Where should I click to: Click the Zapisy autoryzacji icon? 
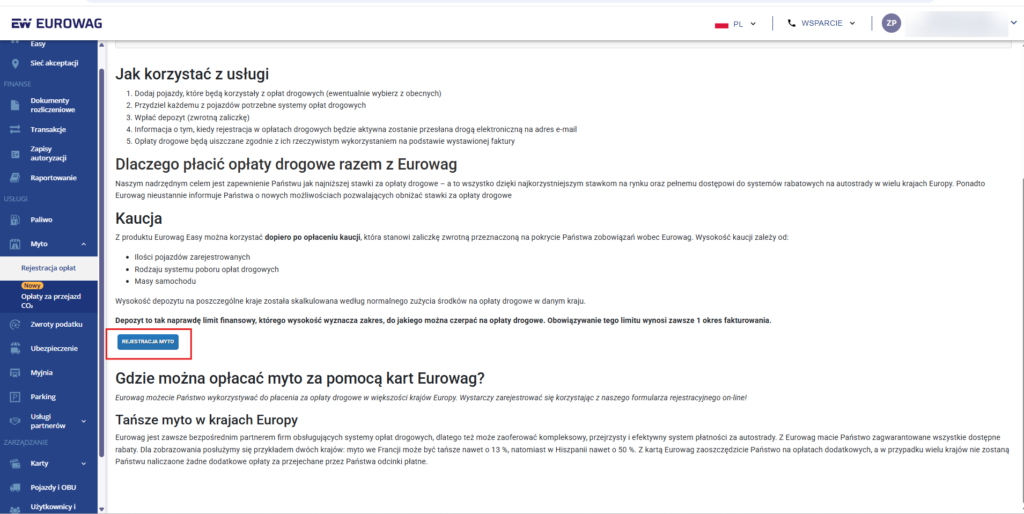pos(15,153)
